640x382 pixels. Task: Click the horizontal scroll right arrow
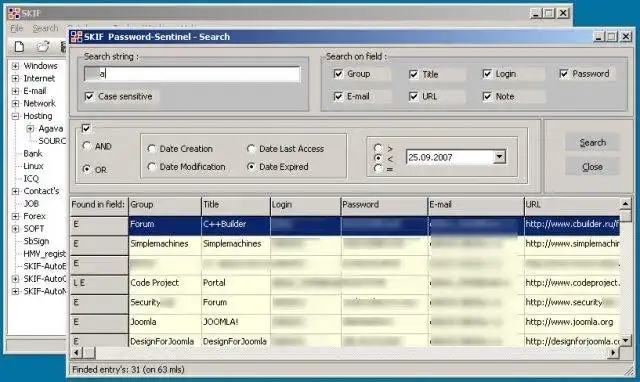click(613, 353)
